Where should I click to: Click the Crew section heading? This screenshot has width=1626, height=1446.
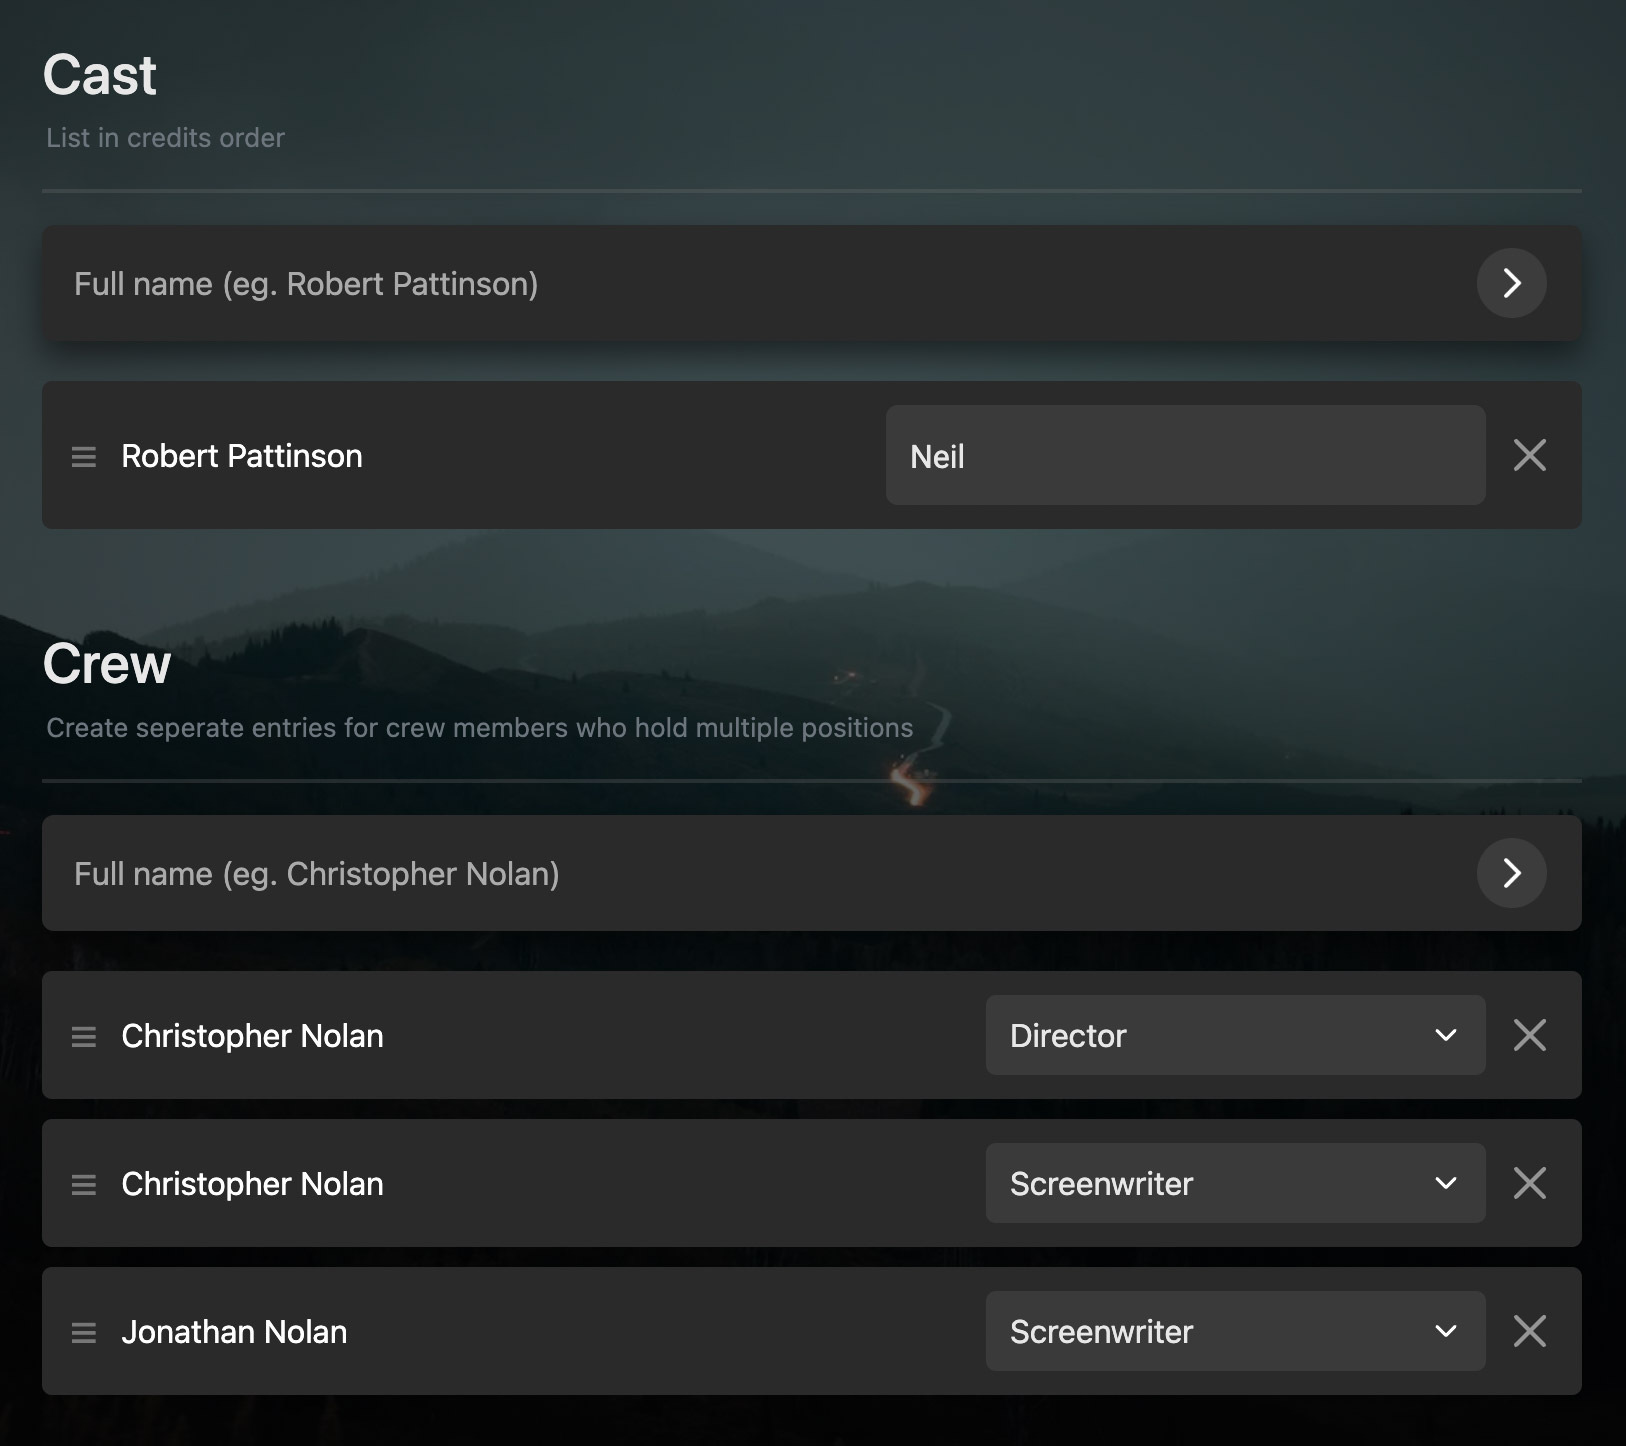click(x=107, y=664)
